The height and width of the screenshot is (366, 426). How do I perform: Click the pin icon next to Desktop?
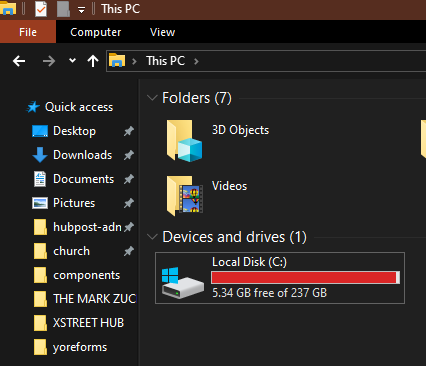(x=129, y=131)
